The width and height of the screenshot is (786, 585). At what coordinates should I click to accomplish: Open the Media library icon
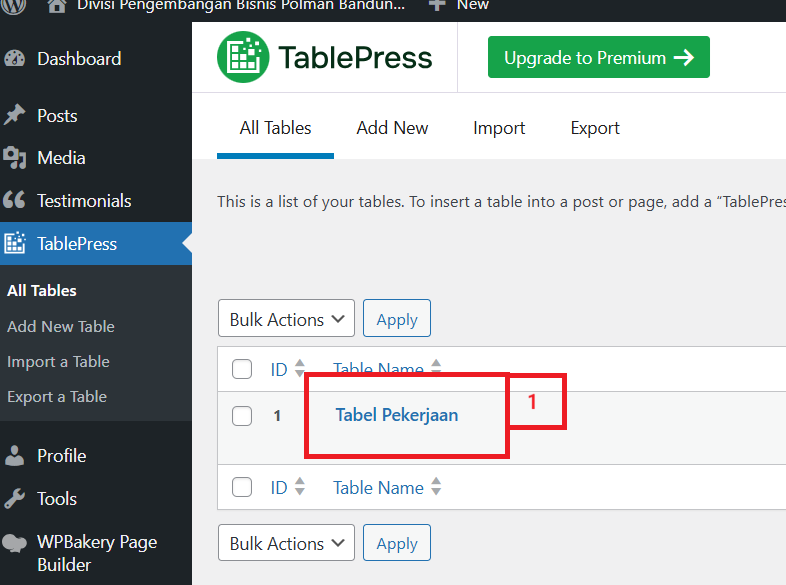[x=14, y=158]
